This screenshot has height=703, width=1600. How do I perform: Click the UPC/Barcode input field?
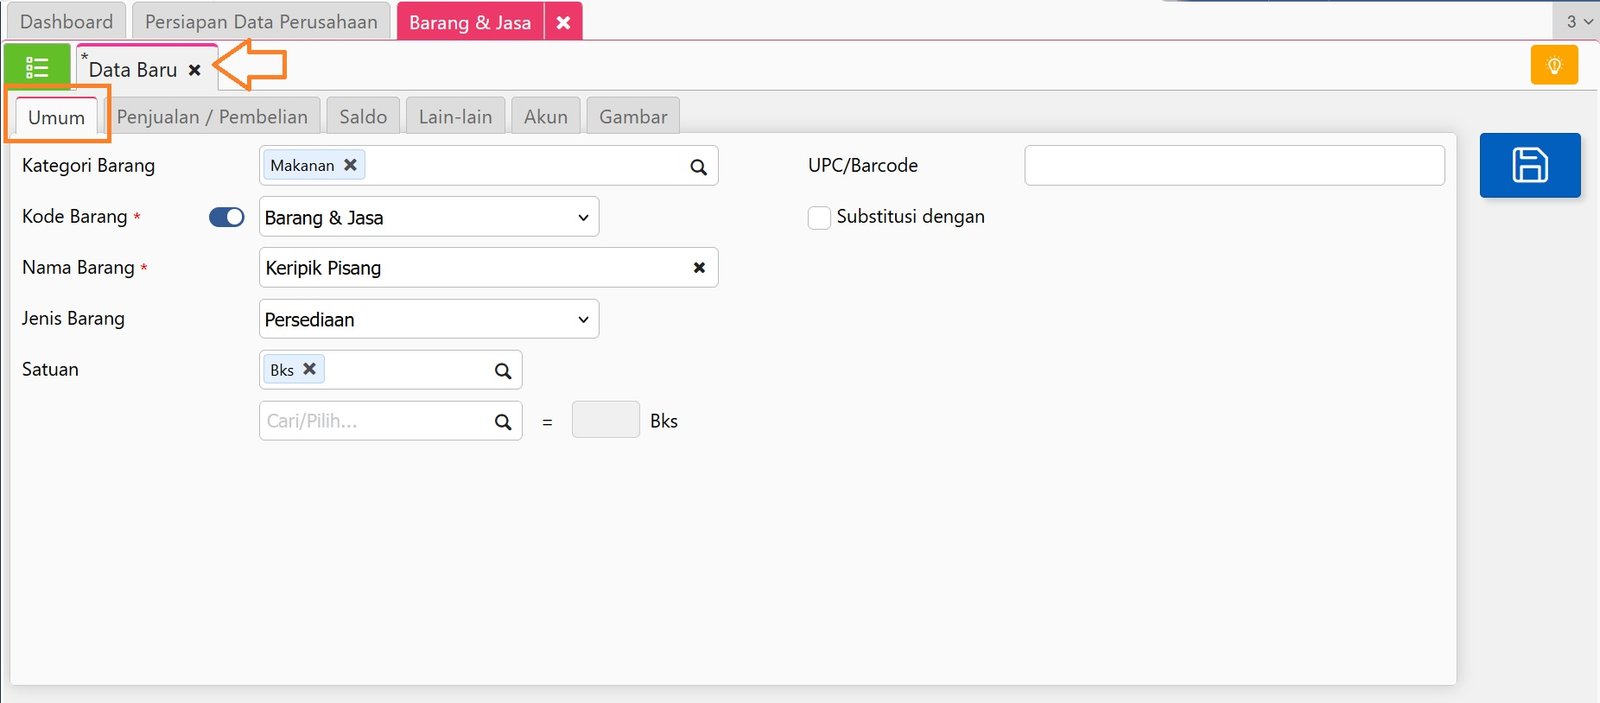1234,165
